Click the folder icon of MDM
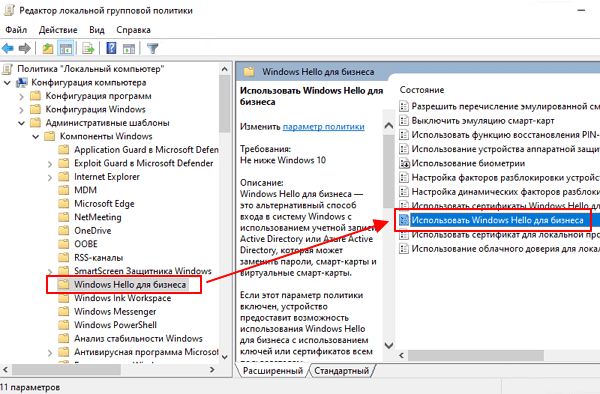 pyautogui.click(x=64, y=190)
